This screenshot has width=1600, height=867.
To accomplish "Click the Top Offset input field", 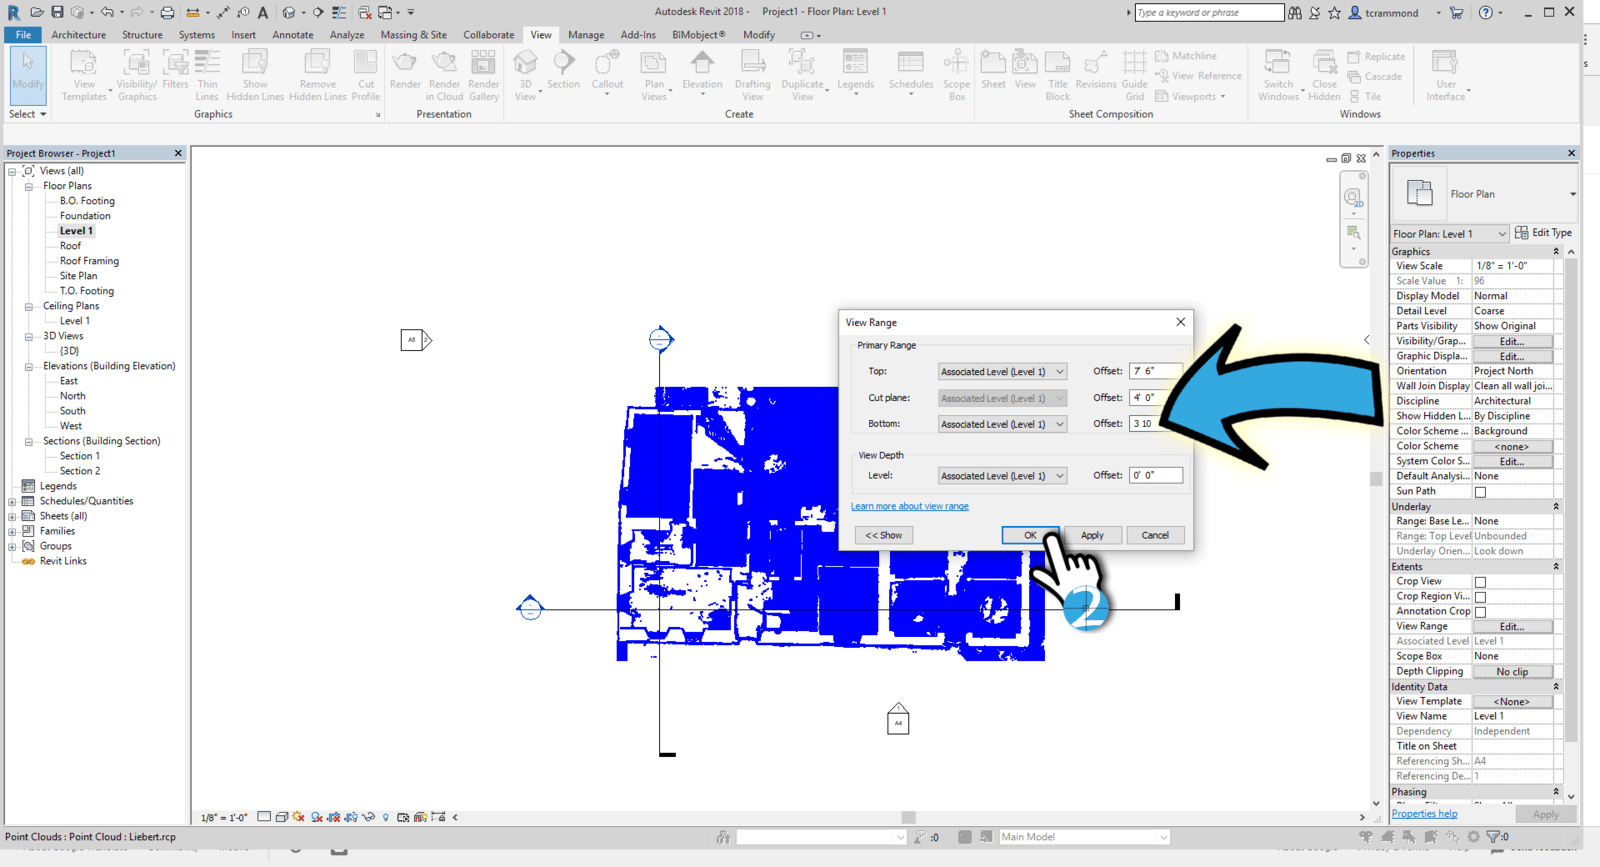I will 1156,371.
